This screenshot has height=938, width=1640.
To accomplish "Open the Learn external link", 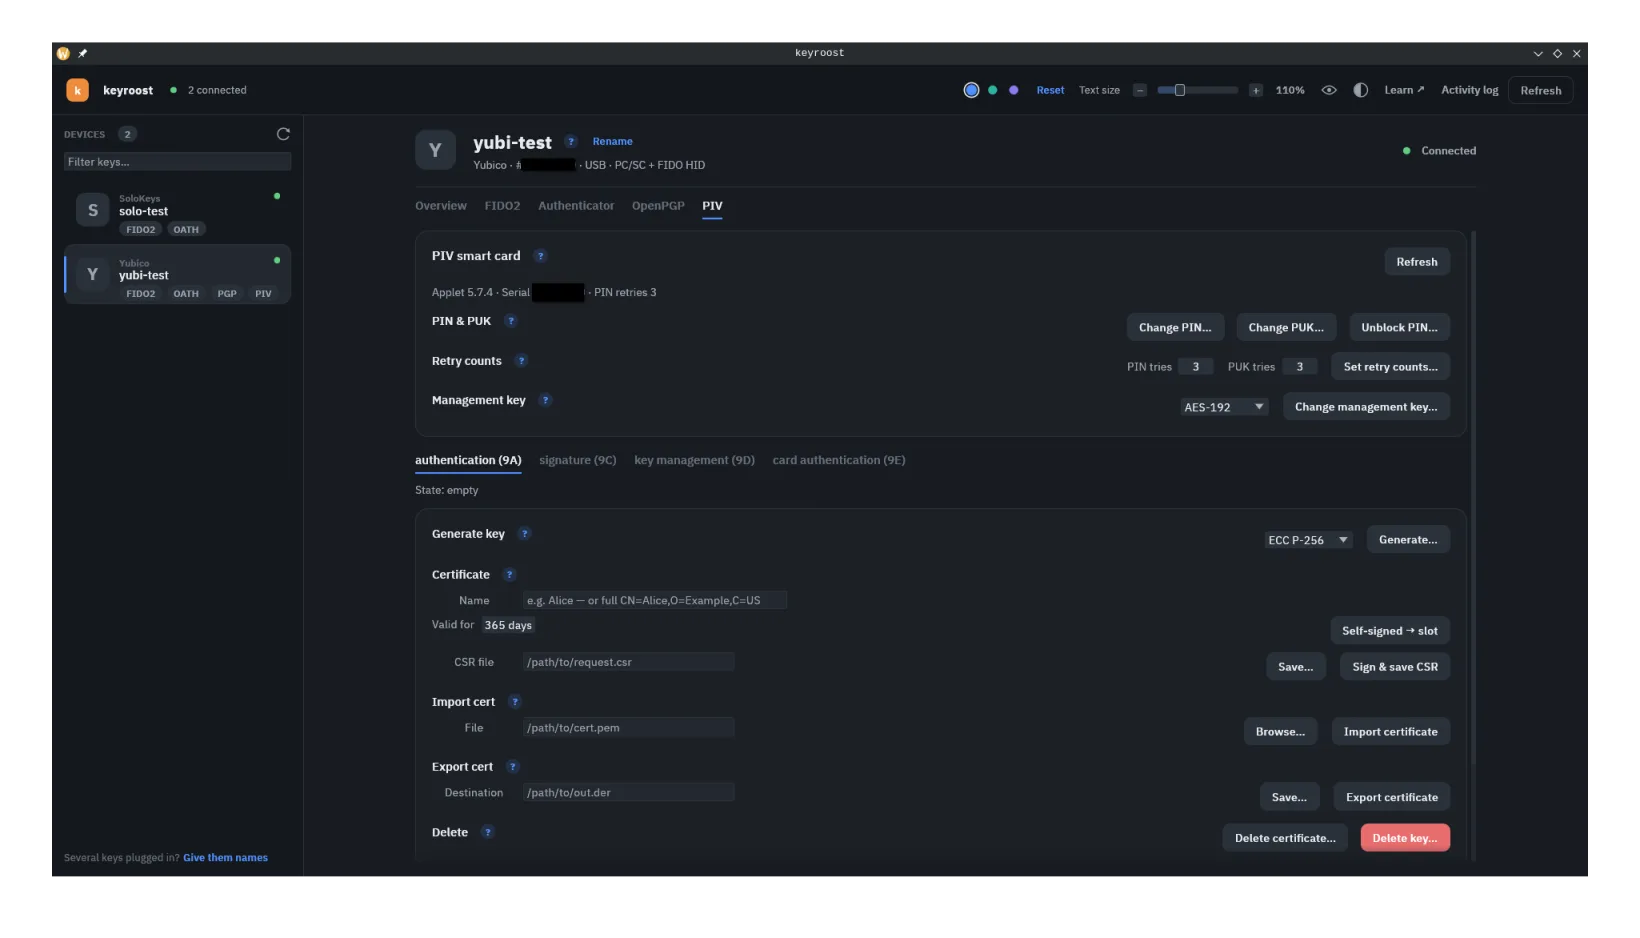I will pyautogui.click(x=1404, y=90).
